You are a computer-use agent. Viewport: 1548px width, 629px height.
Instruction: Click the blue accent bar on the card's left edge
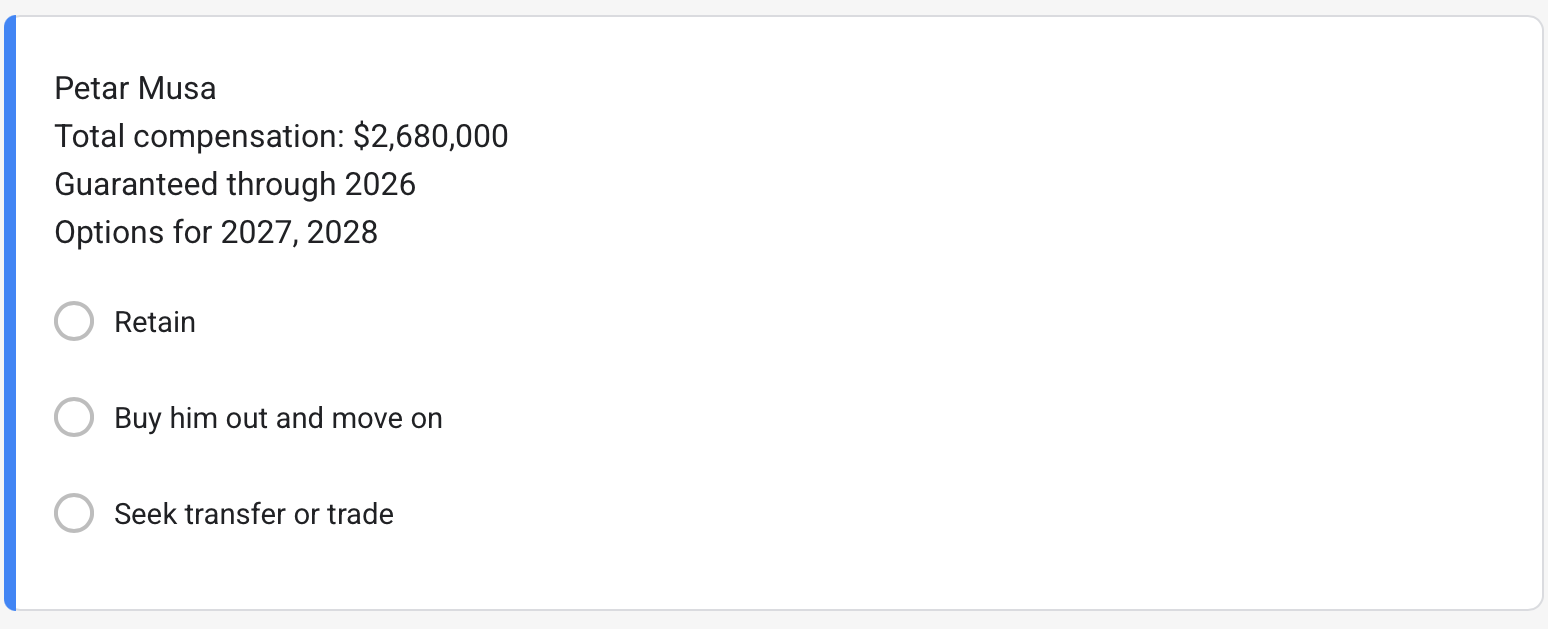pos(10,312)
